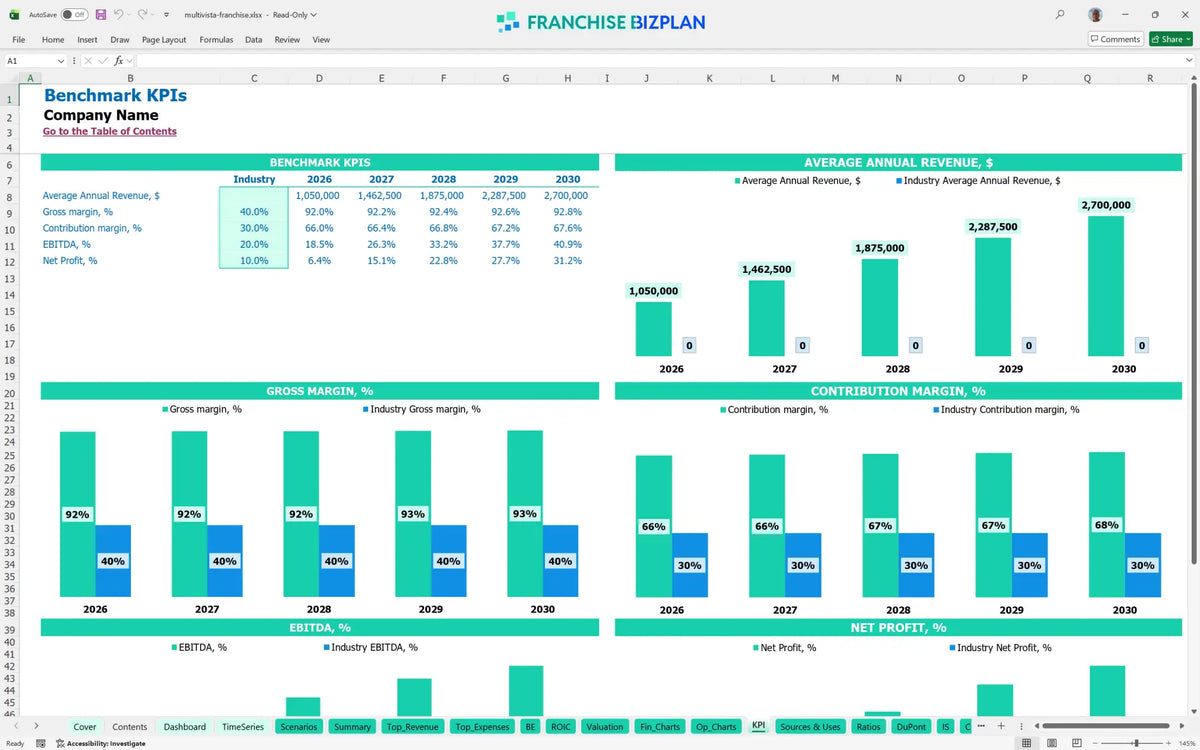Click the Excel app icon
The width and height of the screenshot is (1200, 750).
14,15
